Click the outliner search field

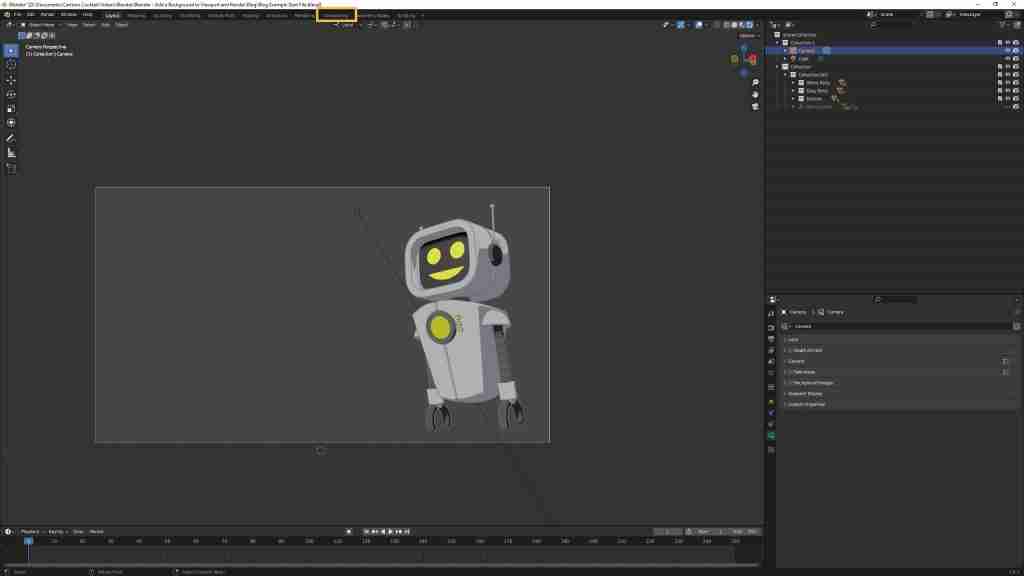coord(891,25)
